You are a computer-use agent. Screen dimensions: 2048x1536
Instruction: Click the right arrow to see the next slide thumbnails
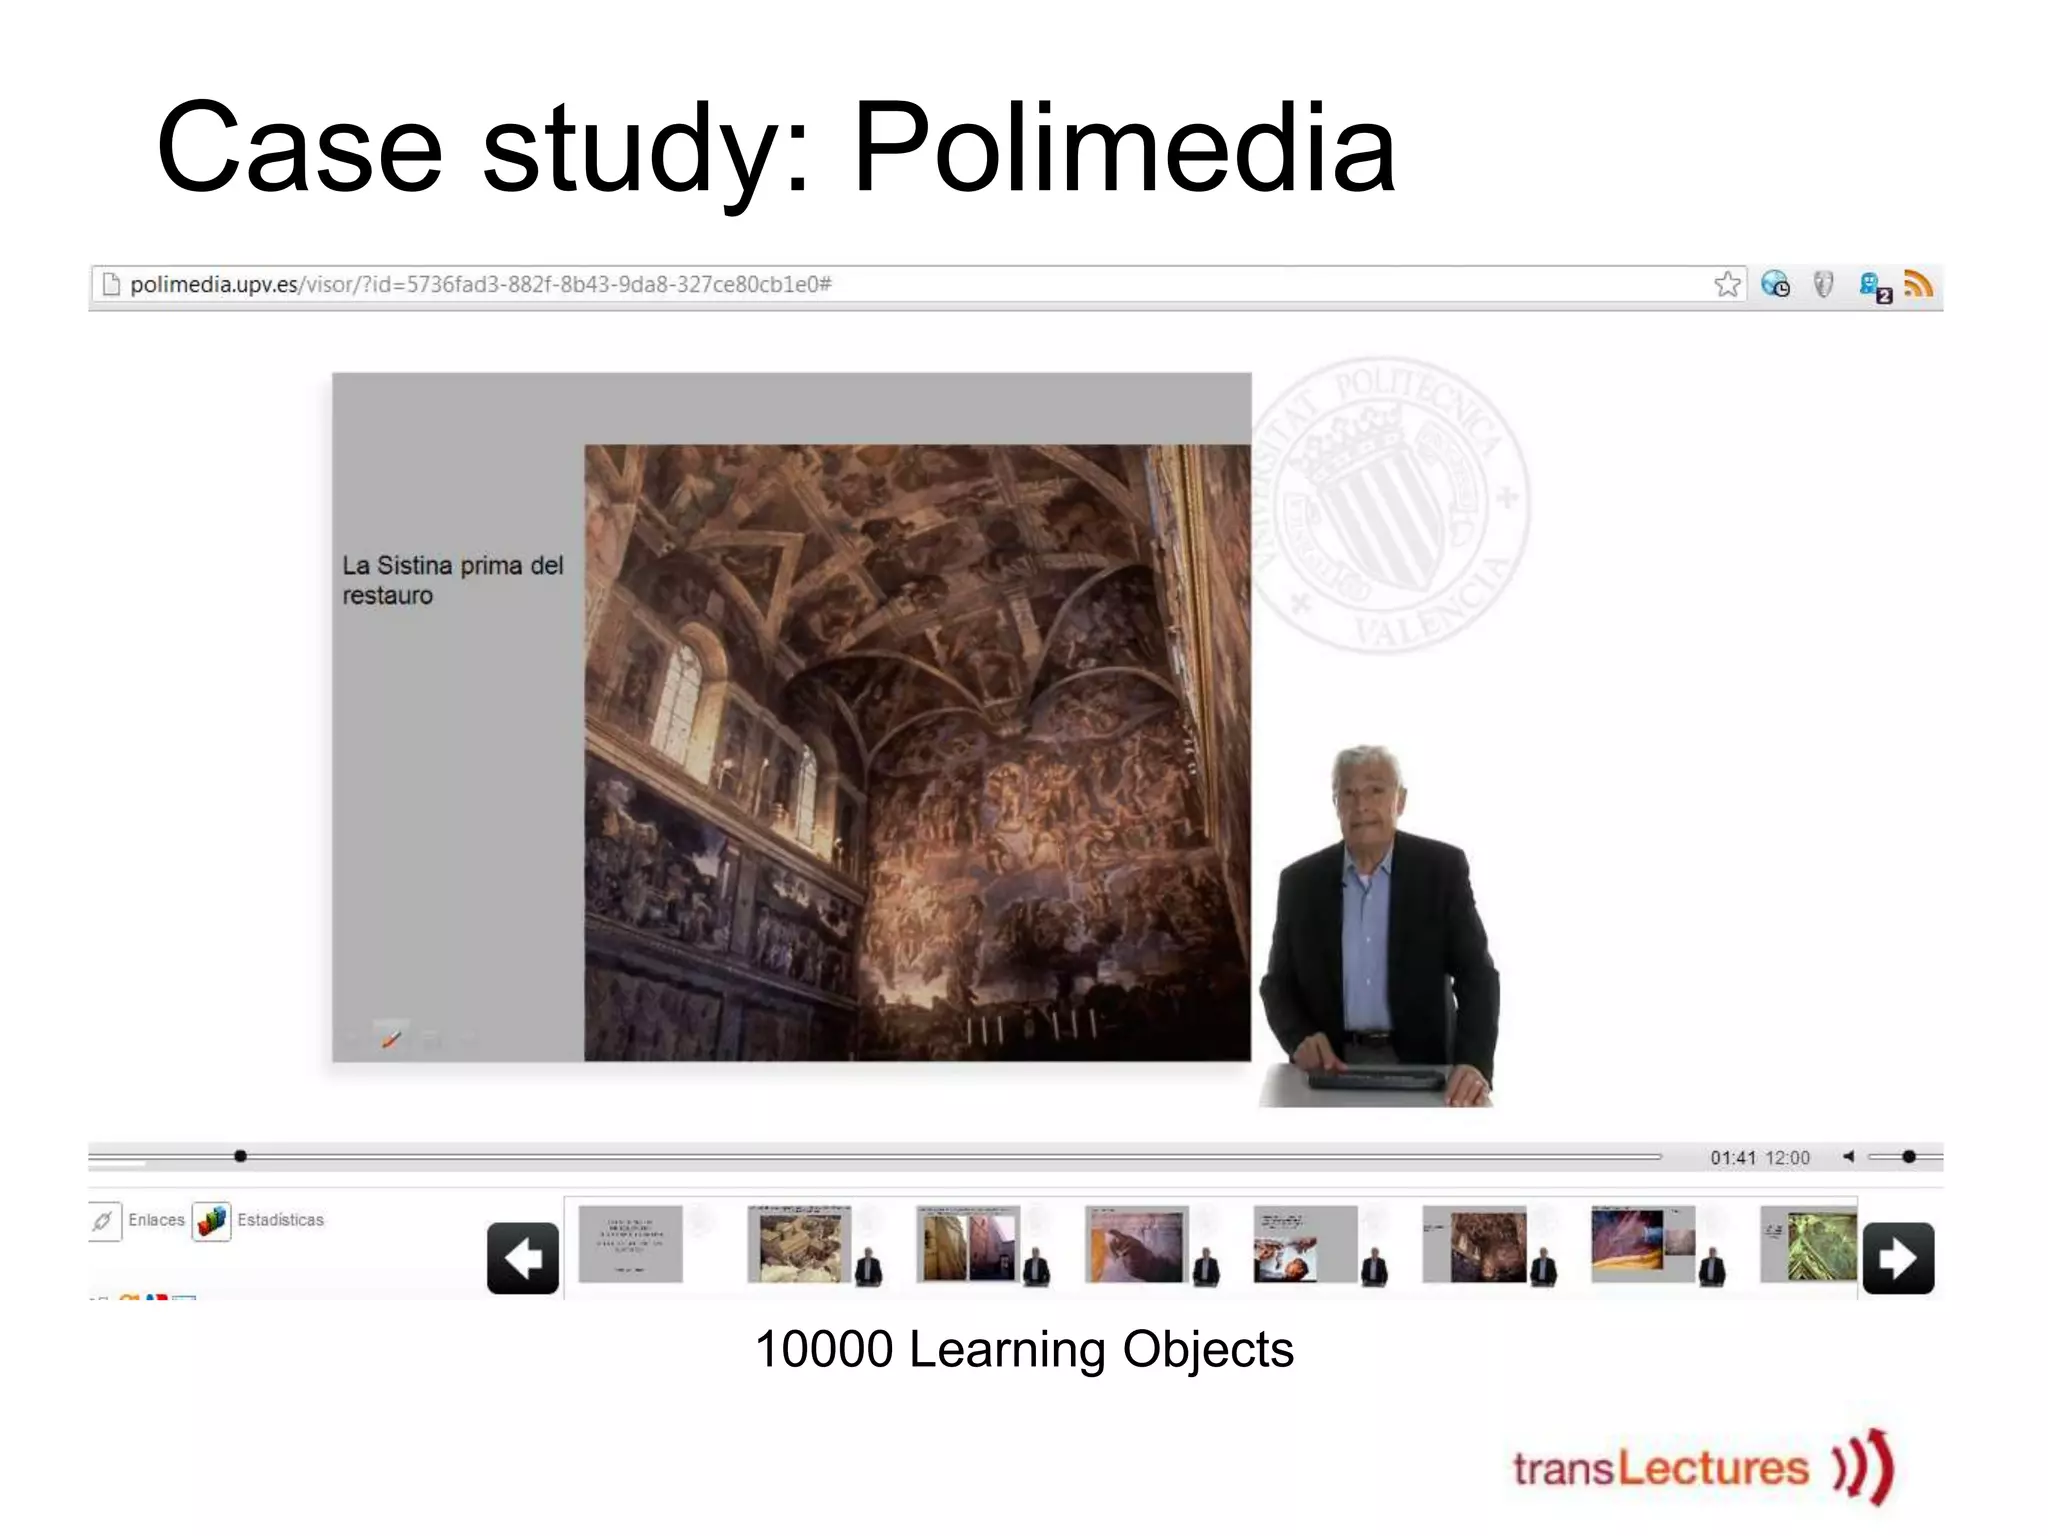click(1898, 1258)
